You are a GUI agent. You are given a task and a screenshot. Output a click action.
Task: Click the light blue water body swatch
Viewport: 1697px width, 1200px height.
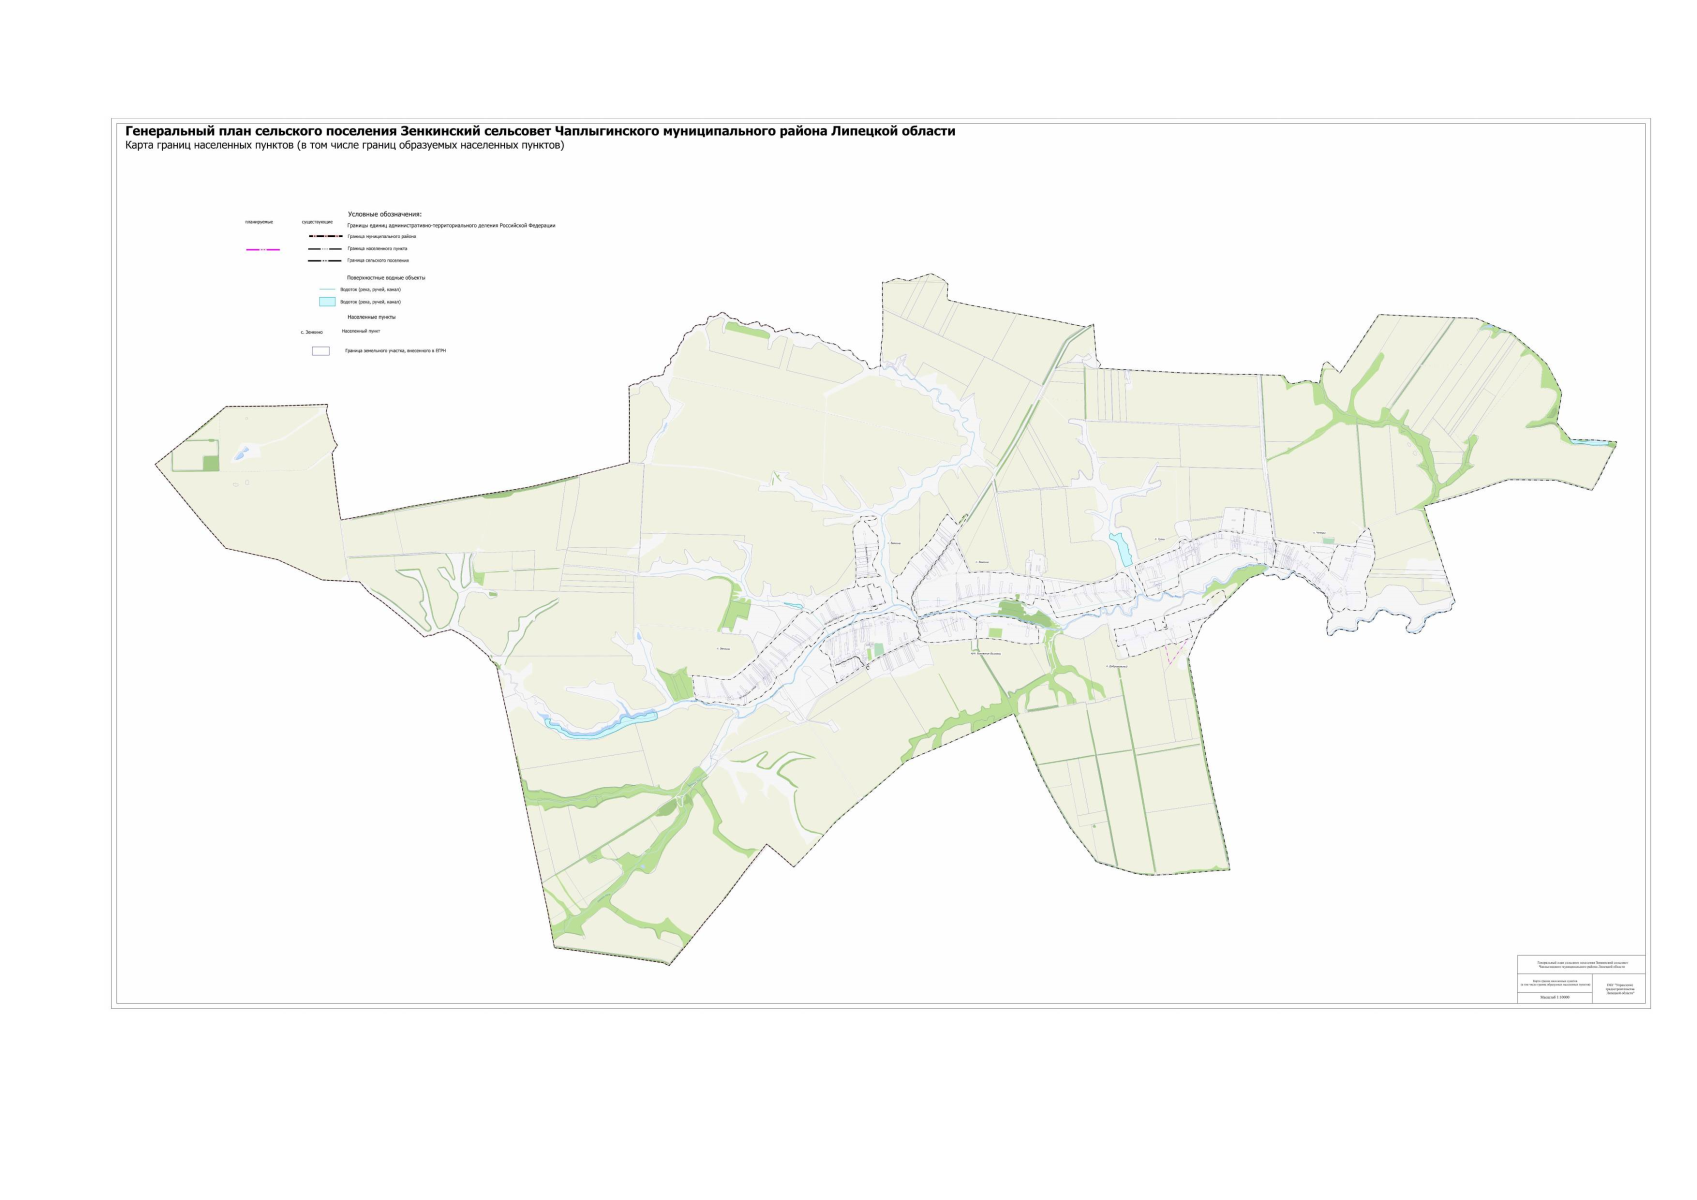[x=327, y=301]
